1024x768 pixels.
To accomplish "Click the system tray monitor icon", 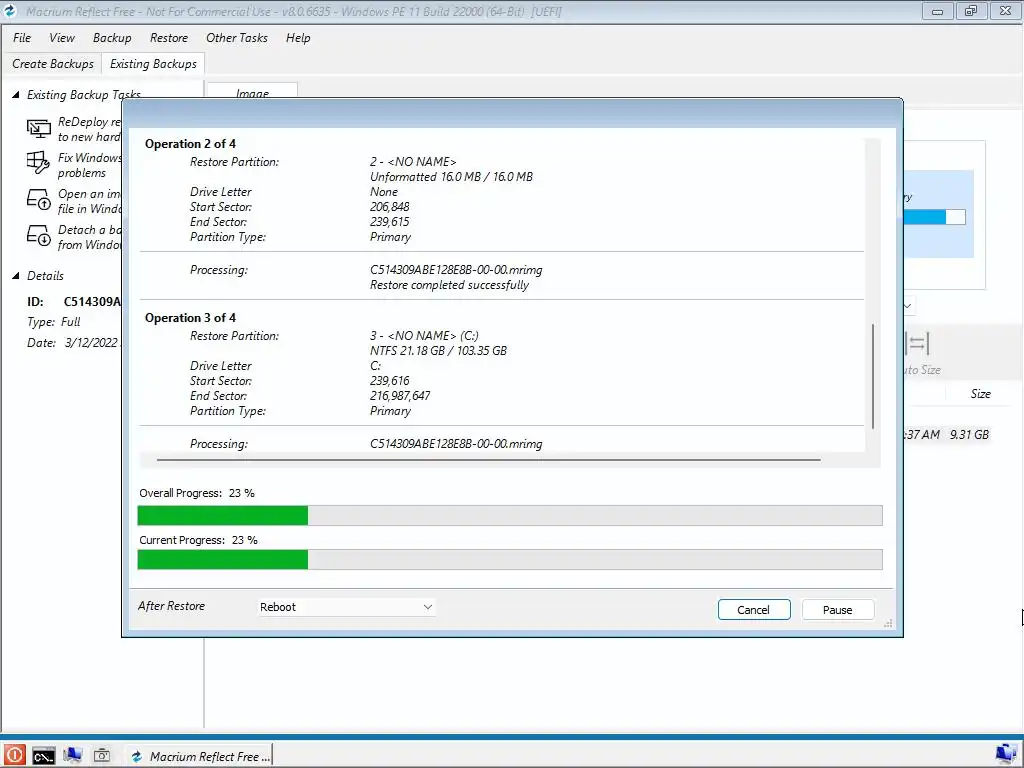I will [1006, 754].
